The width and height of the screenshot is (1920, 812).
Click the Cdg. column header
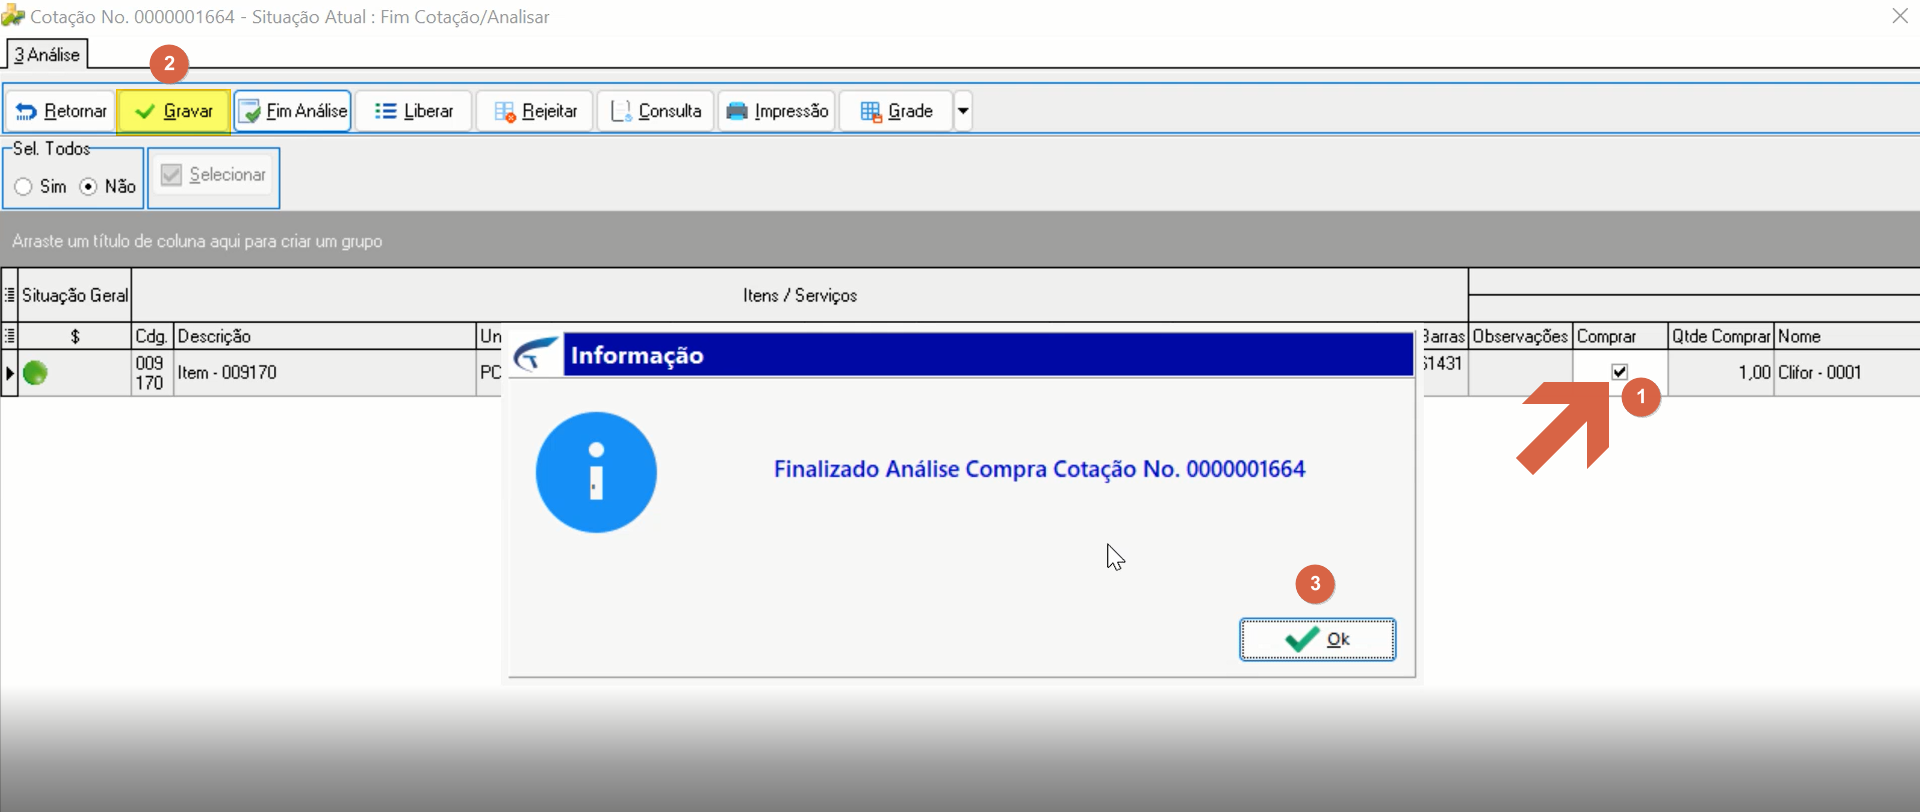point(152,336)
